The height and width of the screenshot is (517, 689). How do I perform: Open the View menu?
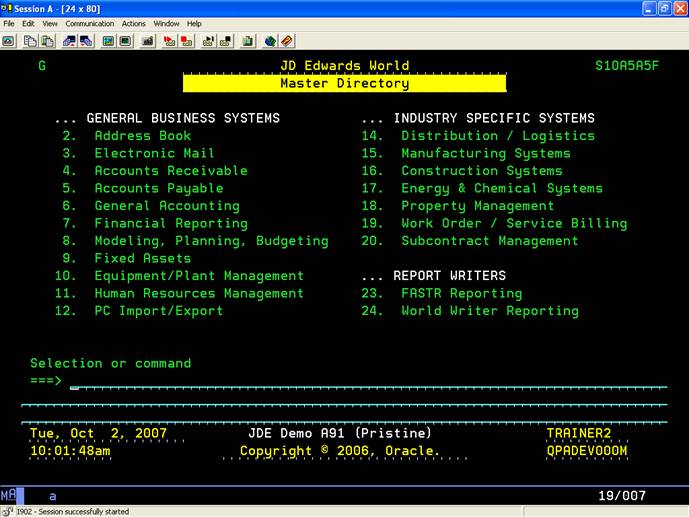pos(50,24)
